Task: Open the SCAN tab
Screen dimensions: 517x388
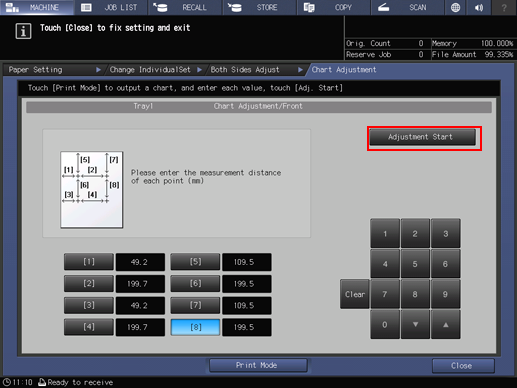Action: tap(407, 7)
